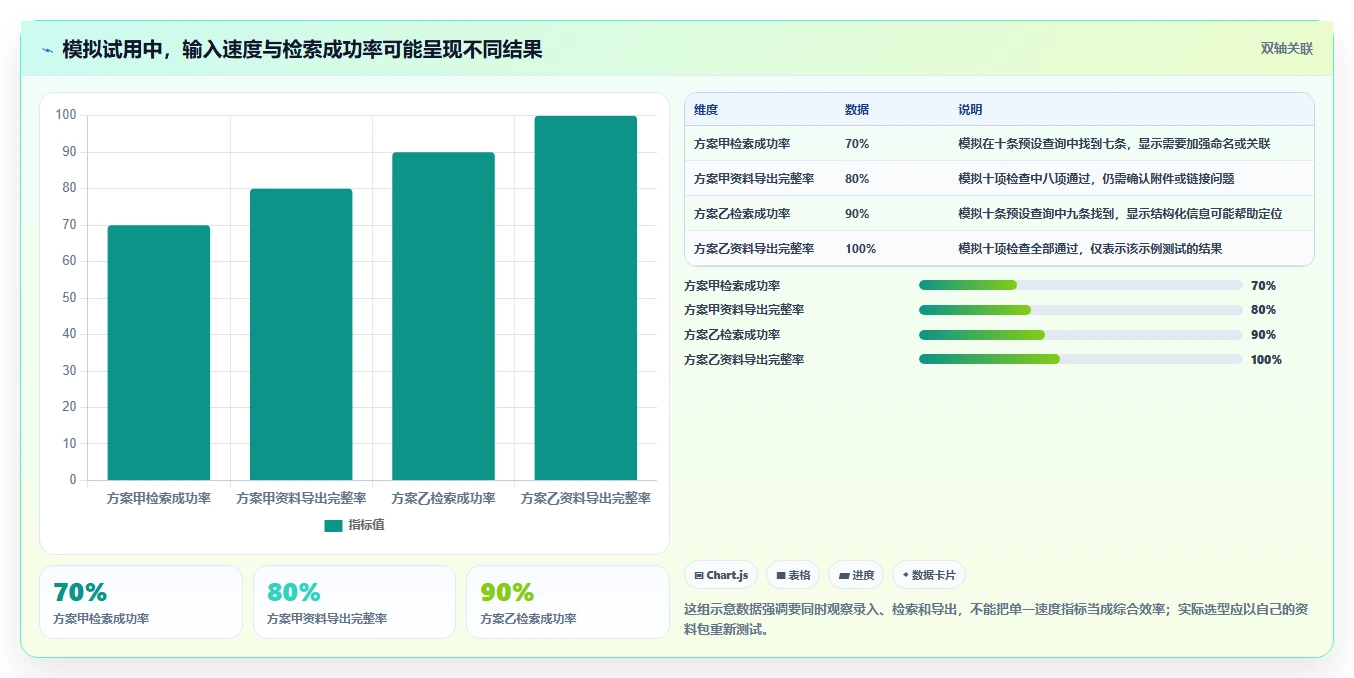Click the lightning icon beside the title

coord(47,50)
